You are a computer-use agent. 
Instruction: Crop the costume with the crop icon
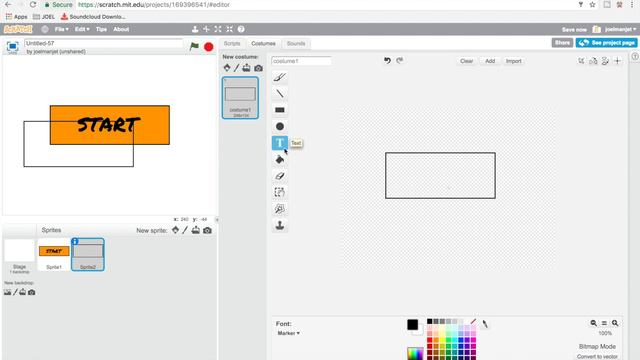point(581,61)
